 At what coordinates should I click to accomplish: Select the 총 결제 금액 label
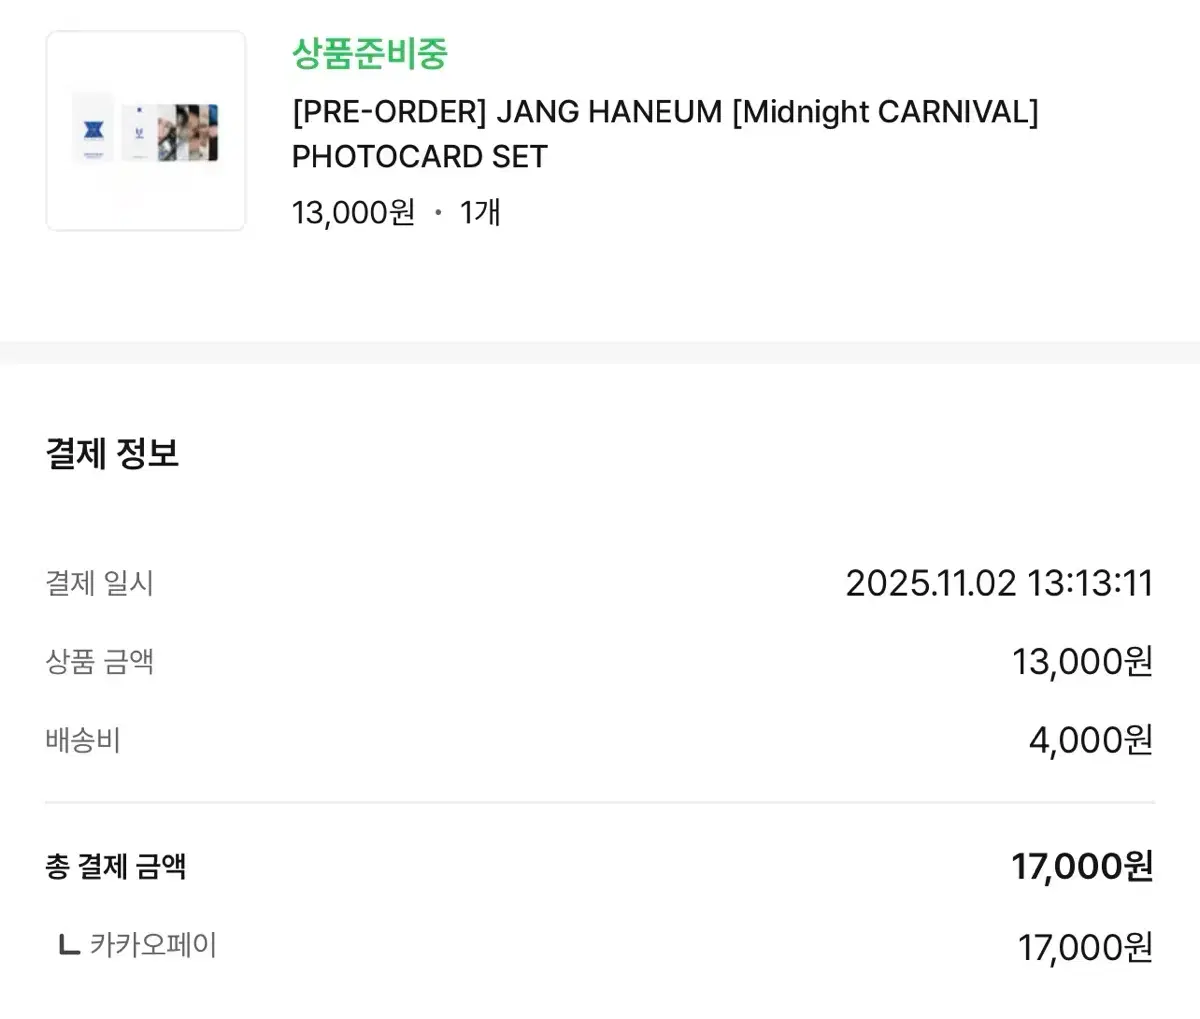coord(116,866)
